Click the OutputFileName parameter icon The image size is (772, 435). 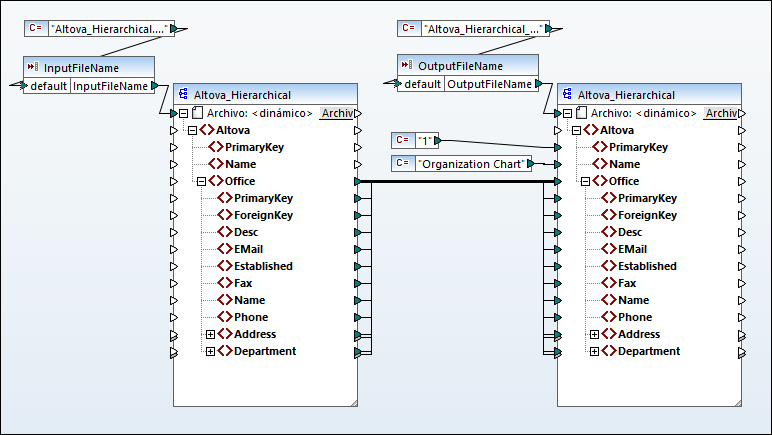(407, 66)
